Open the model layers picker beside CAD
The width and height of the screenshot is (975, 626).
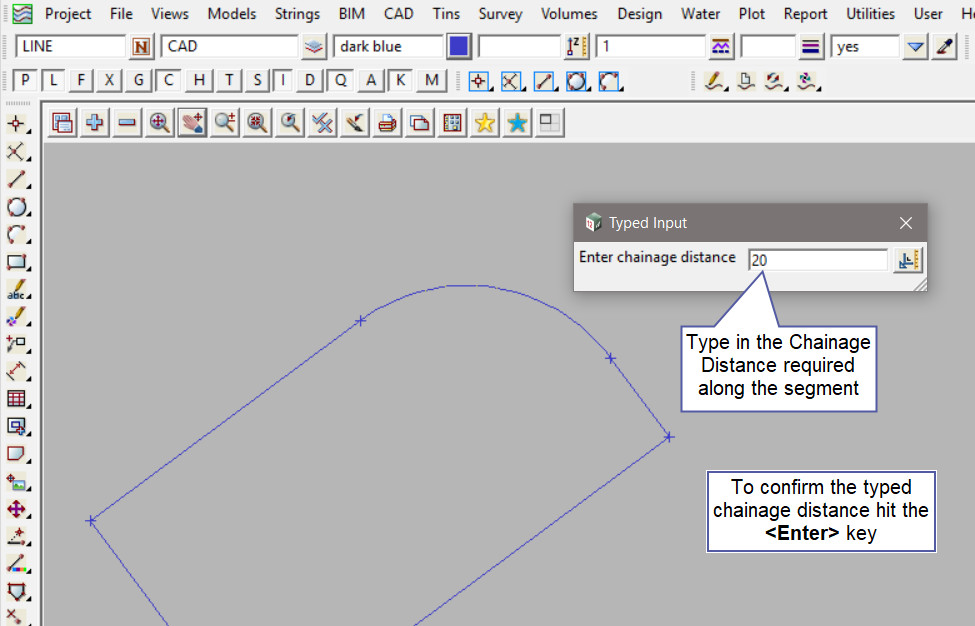pos(315,47)
